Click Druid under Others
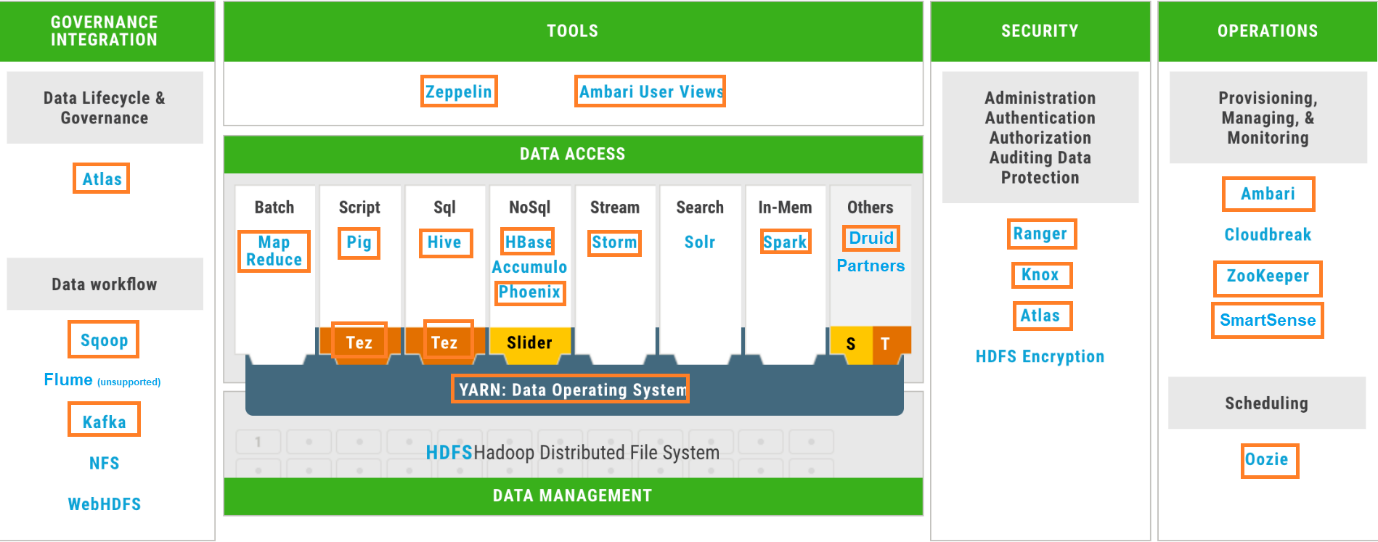The image size is (1378, 542). [870, 238]
